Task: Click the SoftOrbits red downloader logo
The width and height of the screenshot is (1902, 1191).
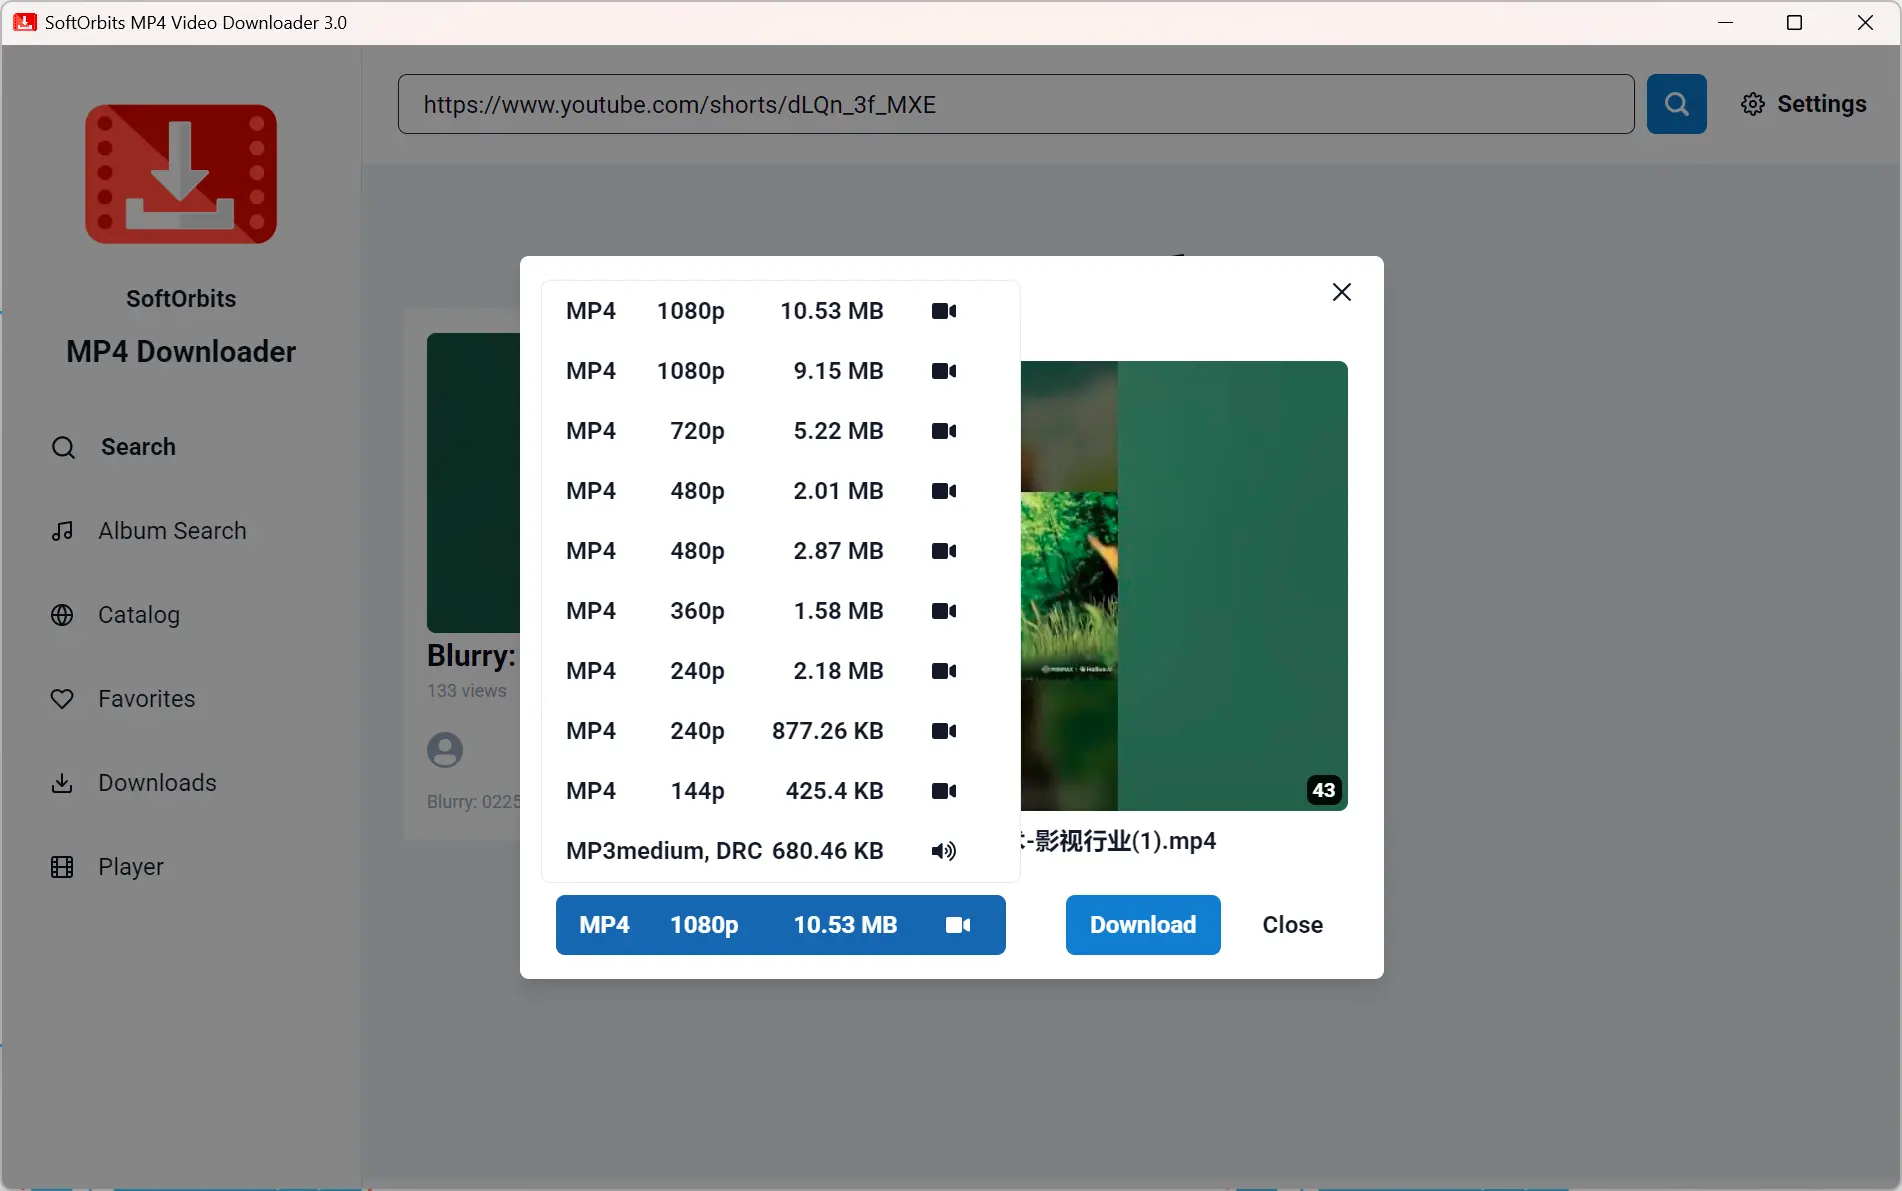Action: point(181,174)
